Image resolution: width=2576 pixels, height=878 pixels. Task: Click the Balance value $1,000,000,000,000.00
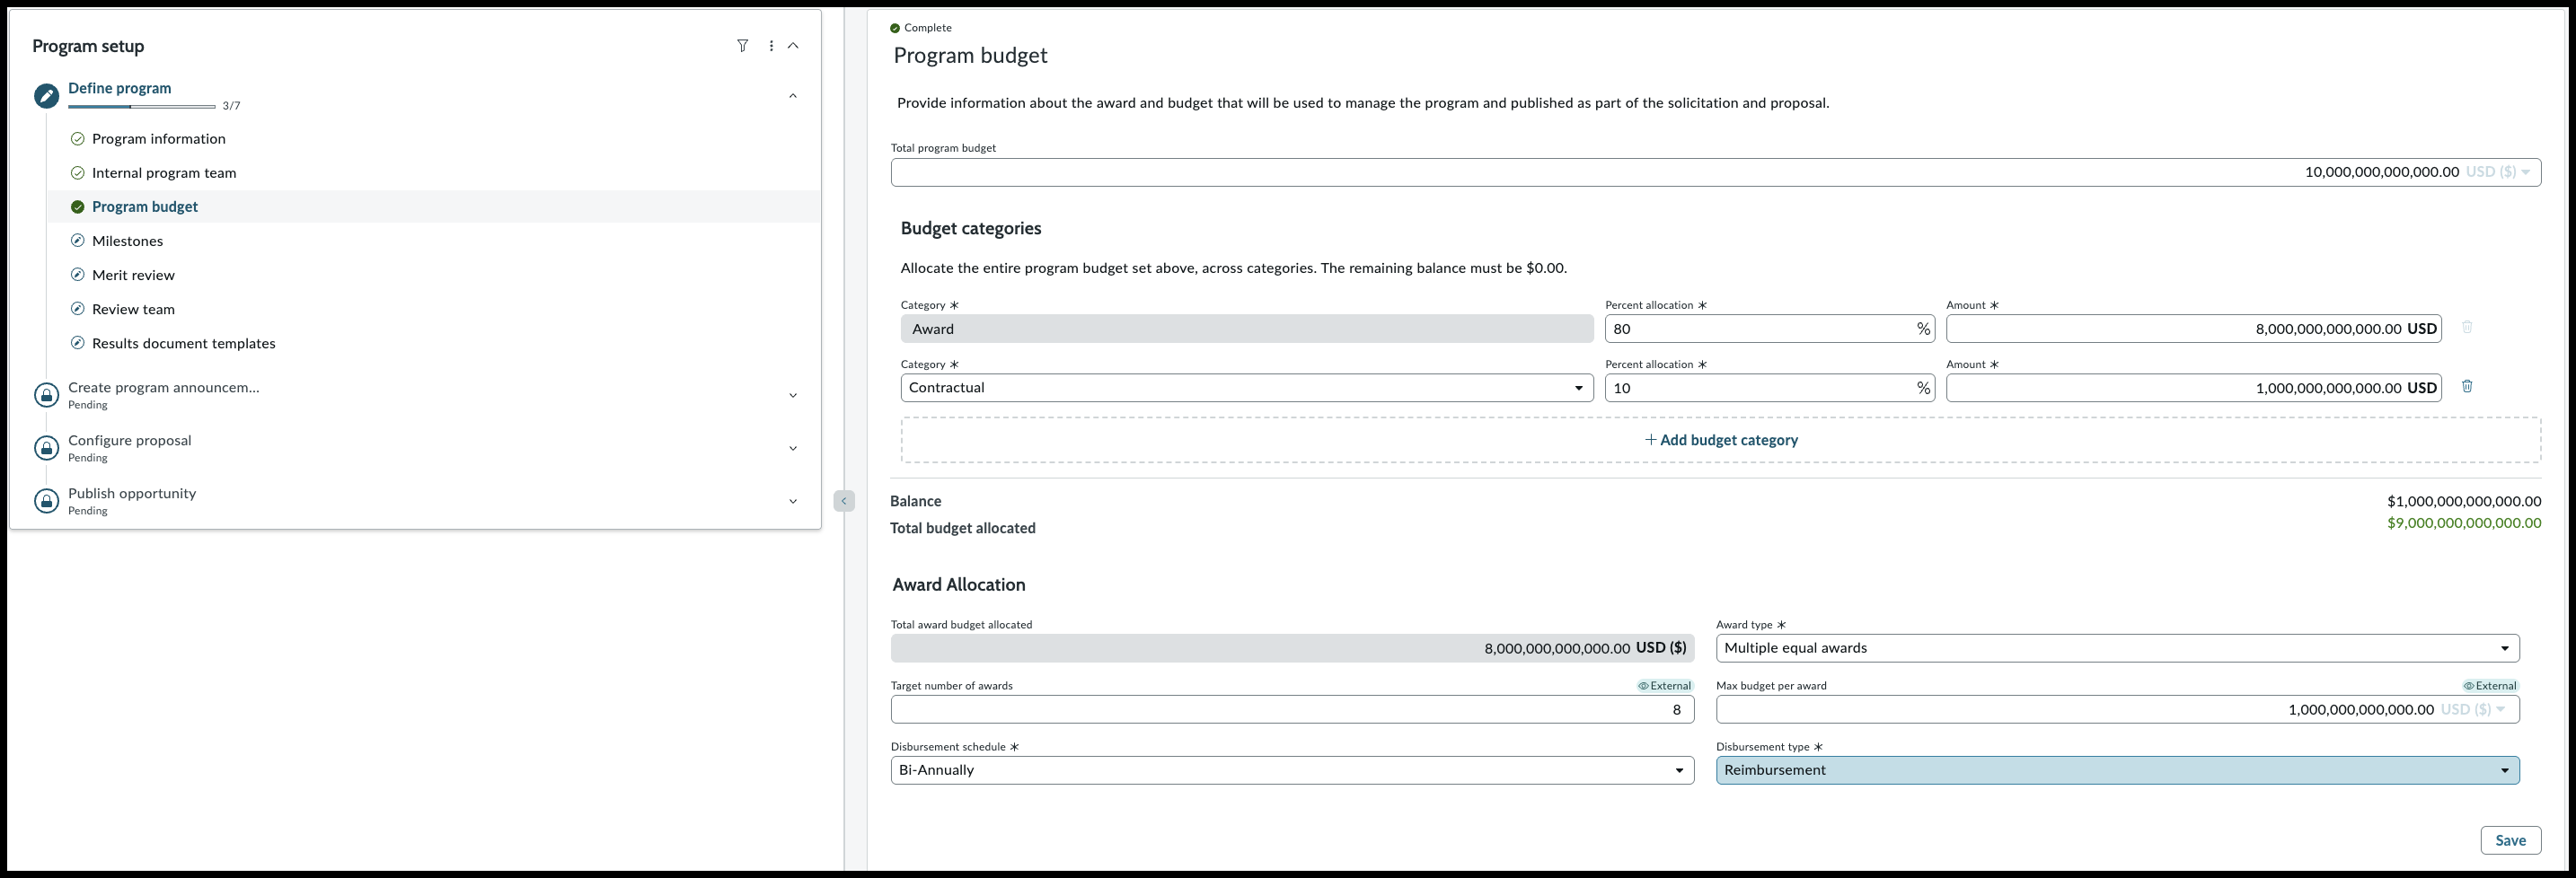2464,501
